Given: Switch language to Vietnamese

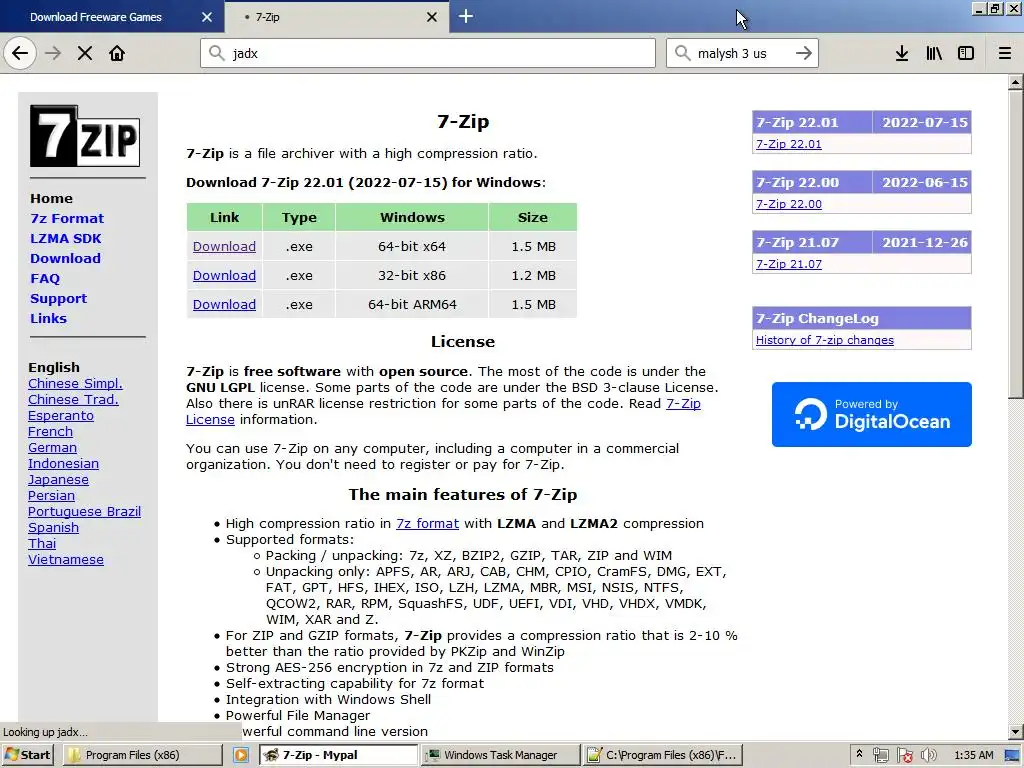Looking at the screenshot, I should click(x=65, y=559).
